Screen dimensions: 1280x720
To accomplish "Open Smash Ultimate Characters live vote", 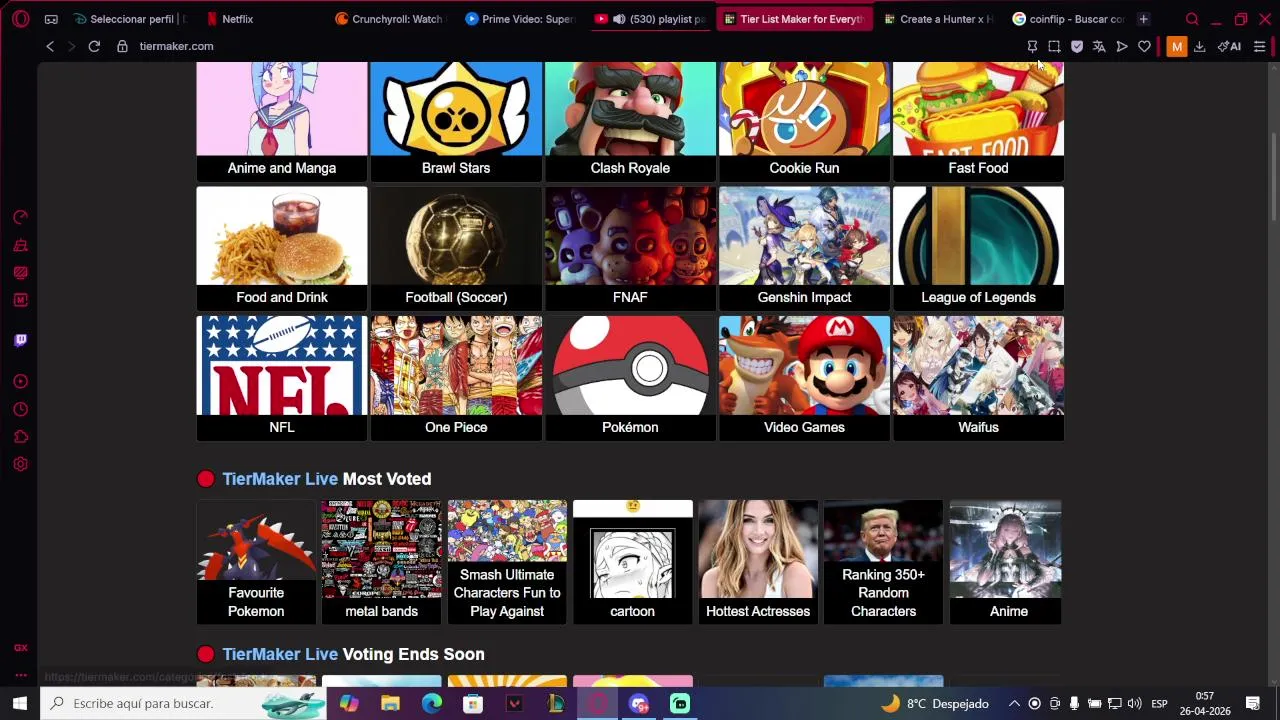I will tap(507, 562).
